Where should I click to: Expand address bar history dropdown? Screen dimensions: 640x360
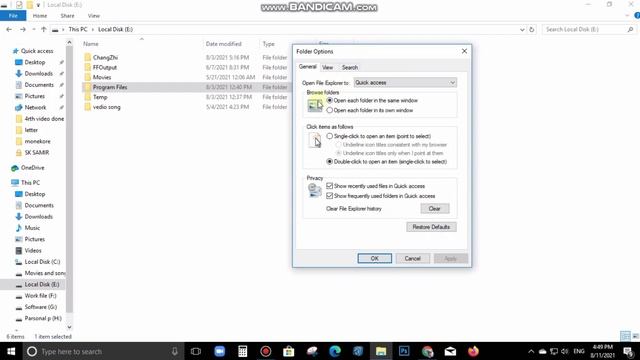[522, 29]
